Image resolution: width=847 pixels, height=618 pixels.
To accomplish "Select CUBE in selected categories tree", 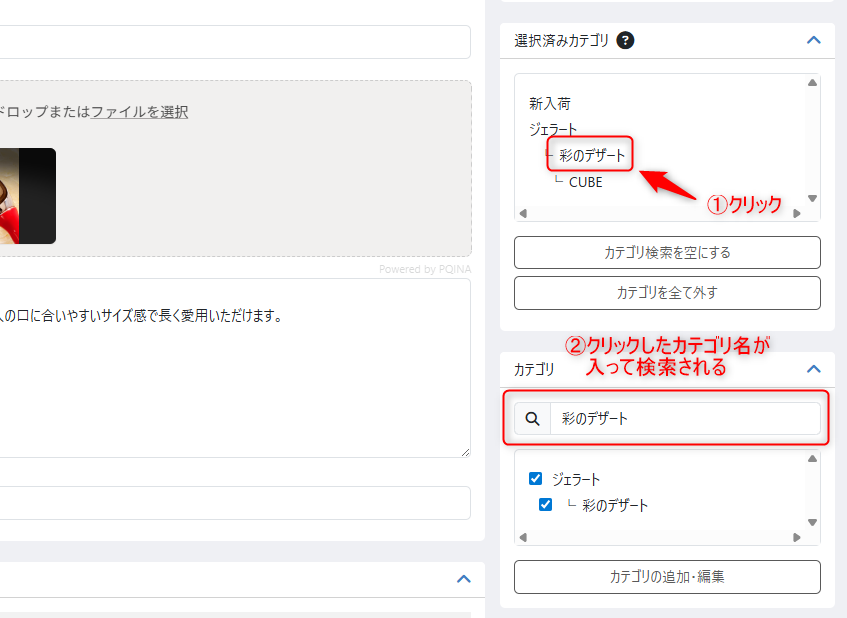I will click(585, 182).
